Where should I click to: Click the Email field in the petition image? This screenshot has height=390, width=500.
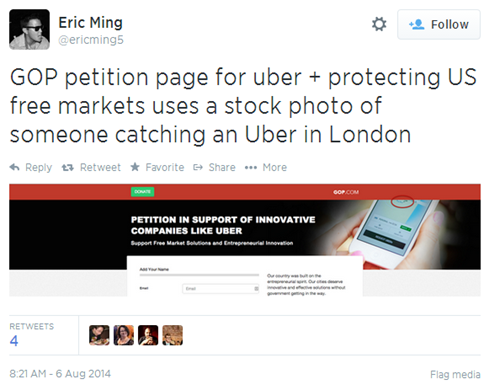[x=220, y=289]
